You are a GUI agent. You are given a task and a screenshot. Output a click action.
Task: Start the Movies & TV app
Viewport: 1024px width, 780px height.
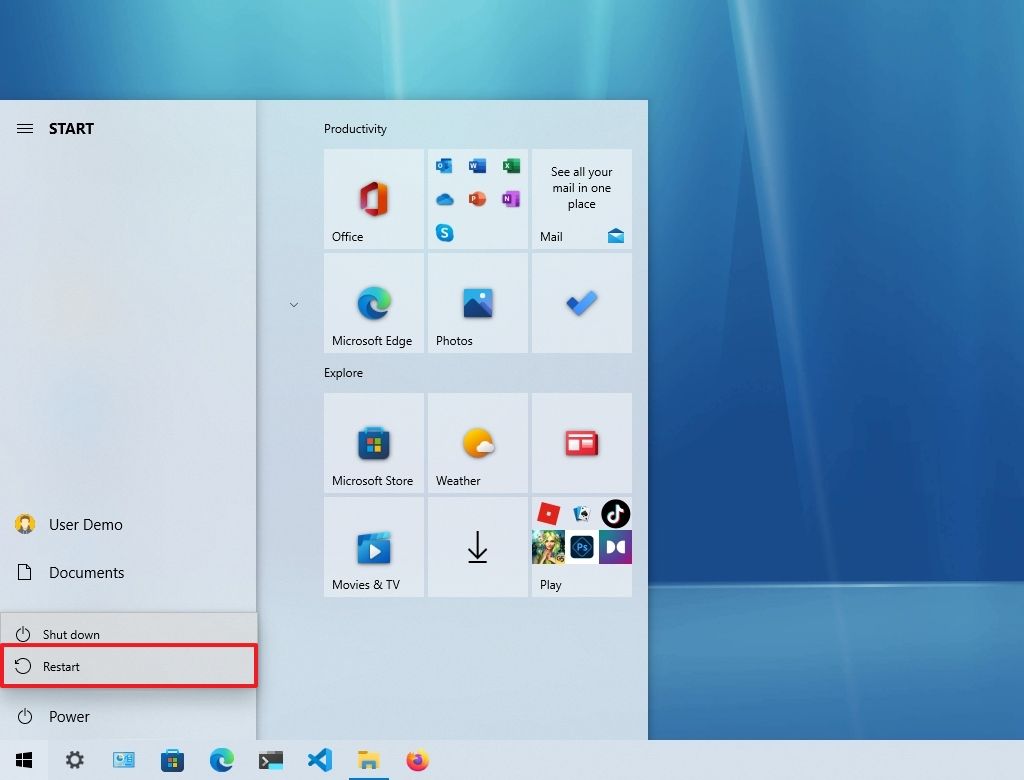[x=373, y=547]
